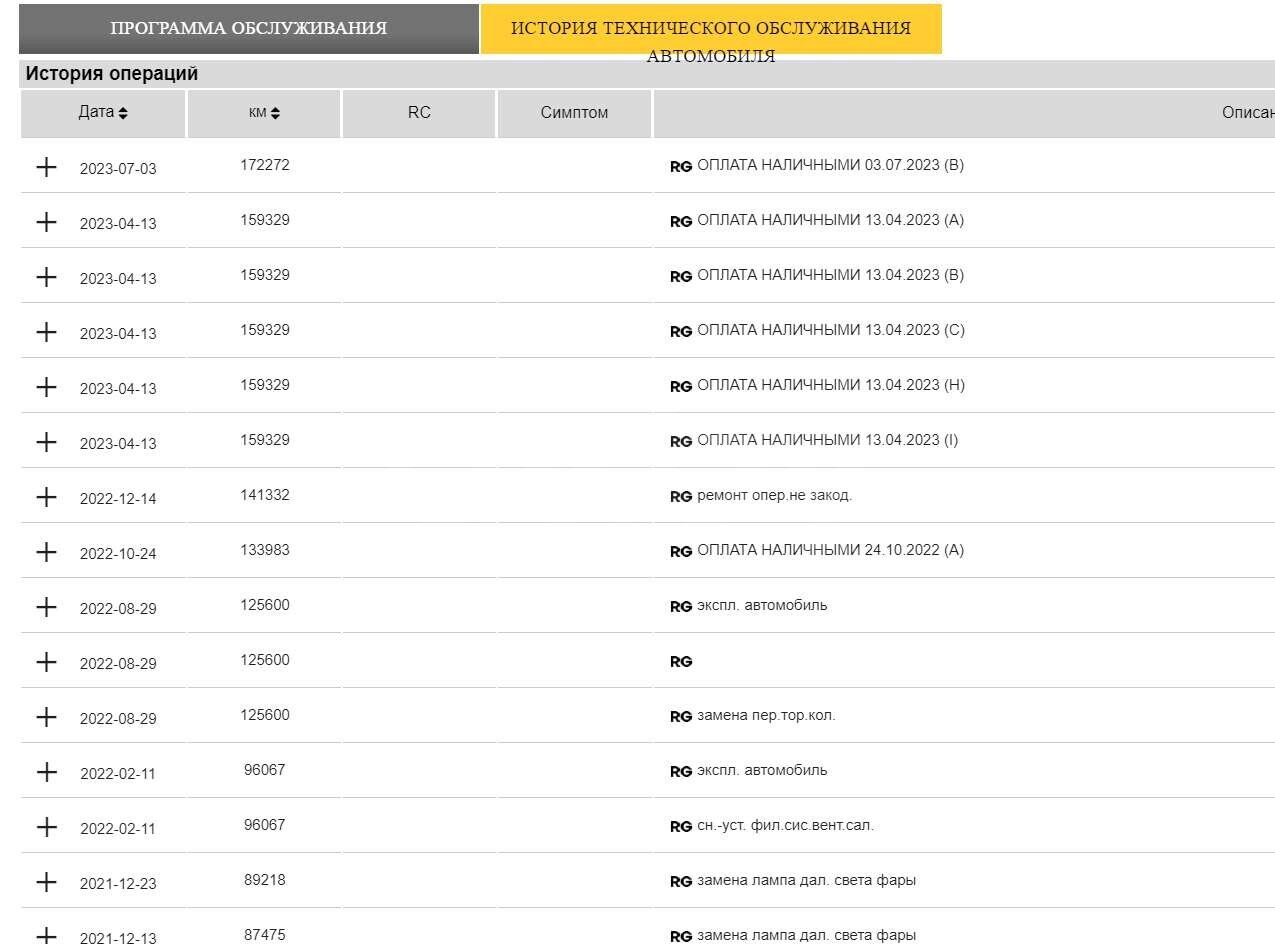Expand the замена пер.тор.кол. row
The height and width of the screenshot is (944, 1275).
(46, 717)
